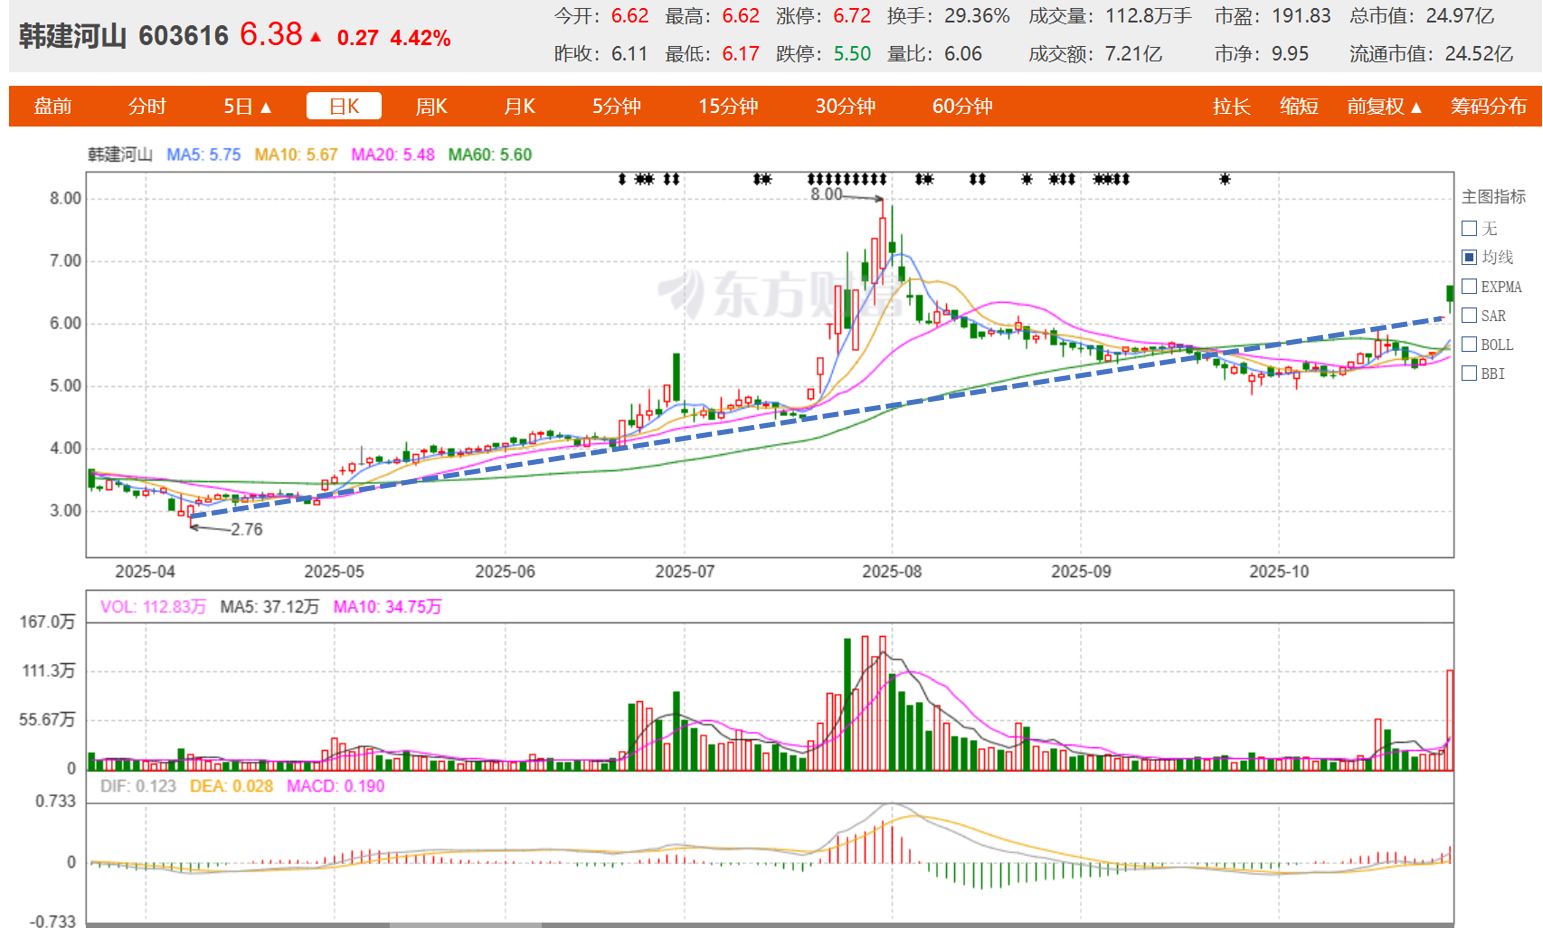Click the 8.00 high price annotation
Screen dimensions: 1543x928
[826, 195]
